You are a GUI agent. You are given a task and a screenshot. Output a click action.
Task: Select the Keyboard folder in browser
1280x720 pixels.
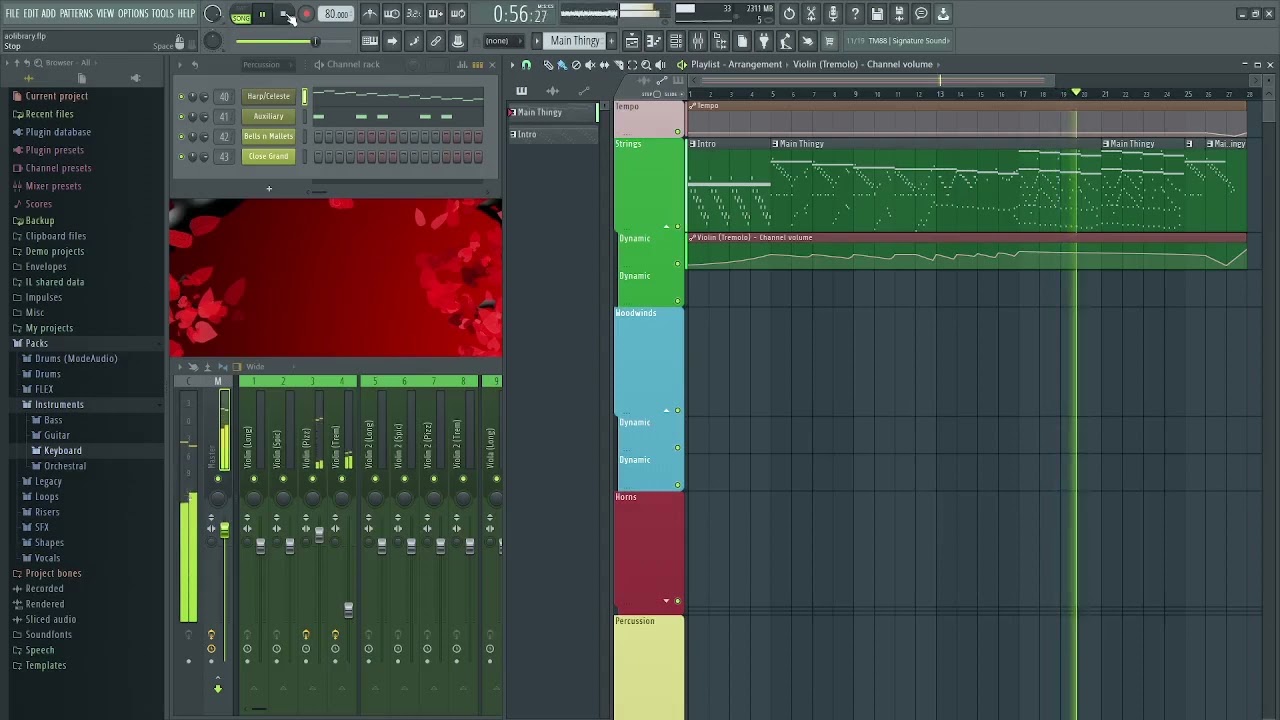click(x=62, y=450)
